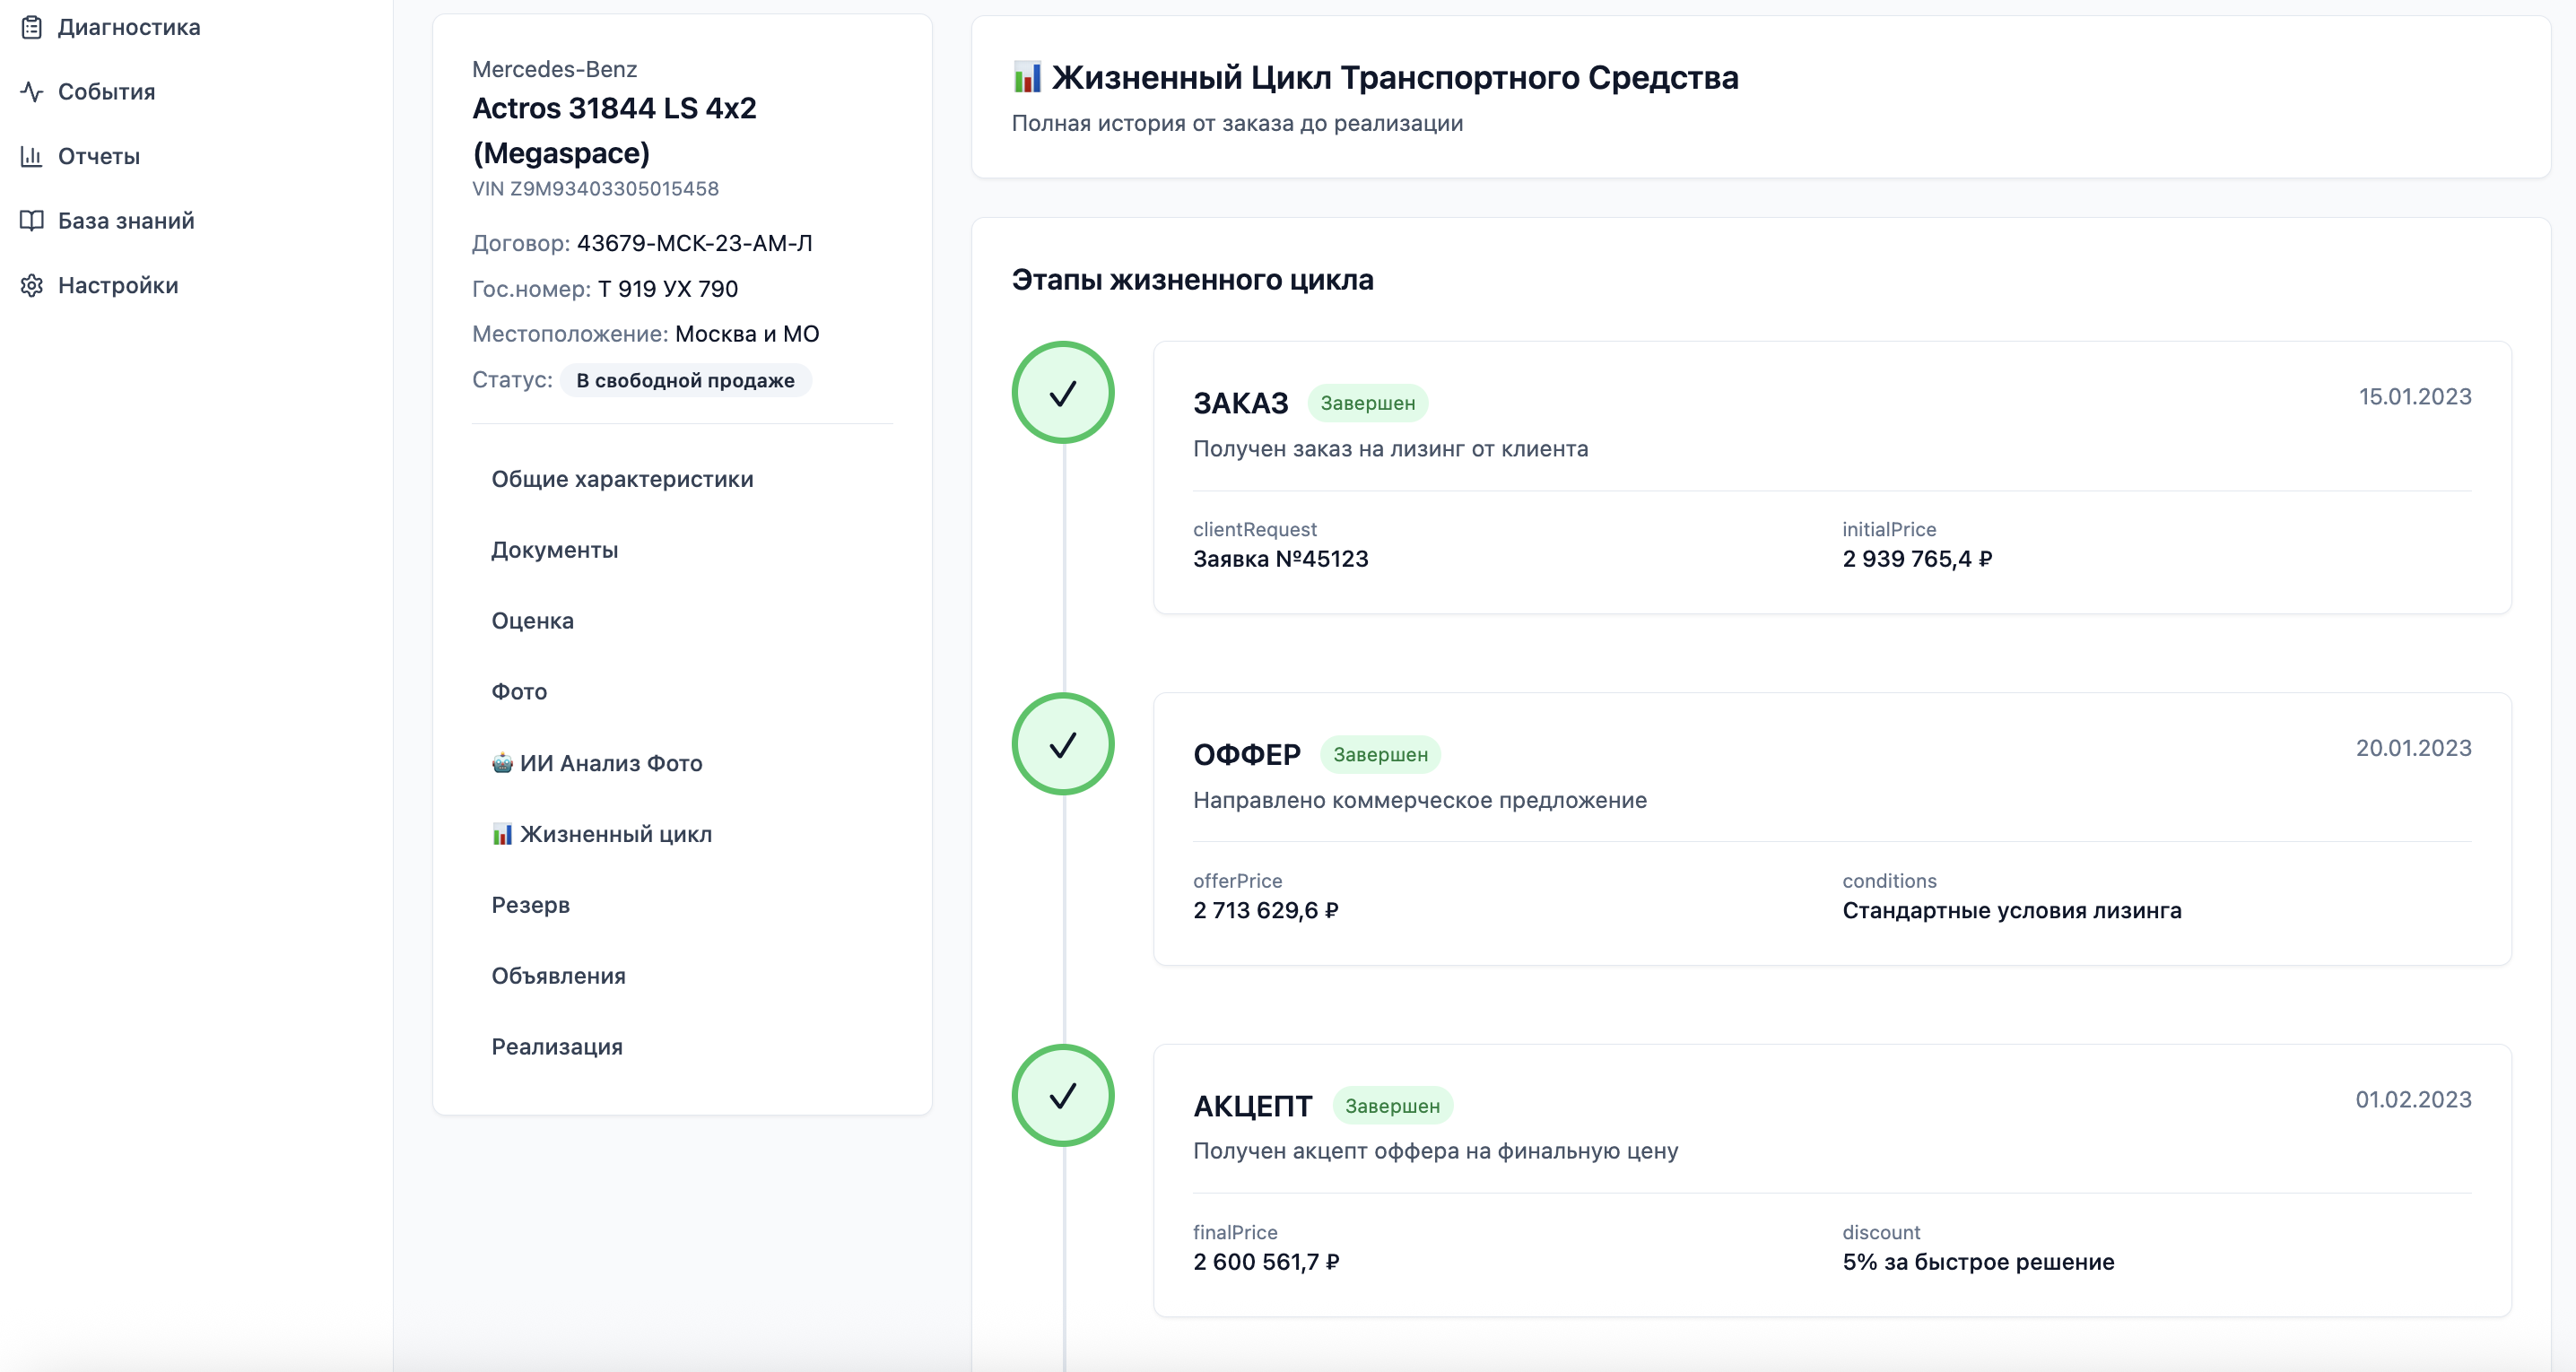
Task: Click the ЗАКАЗ stage checkmark circle
Action: (x=1062, y=393)
